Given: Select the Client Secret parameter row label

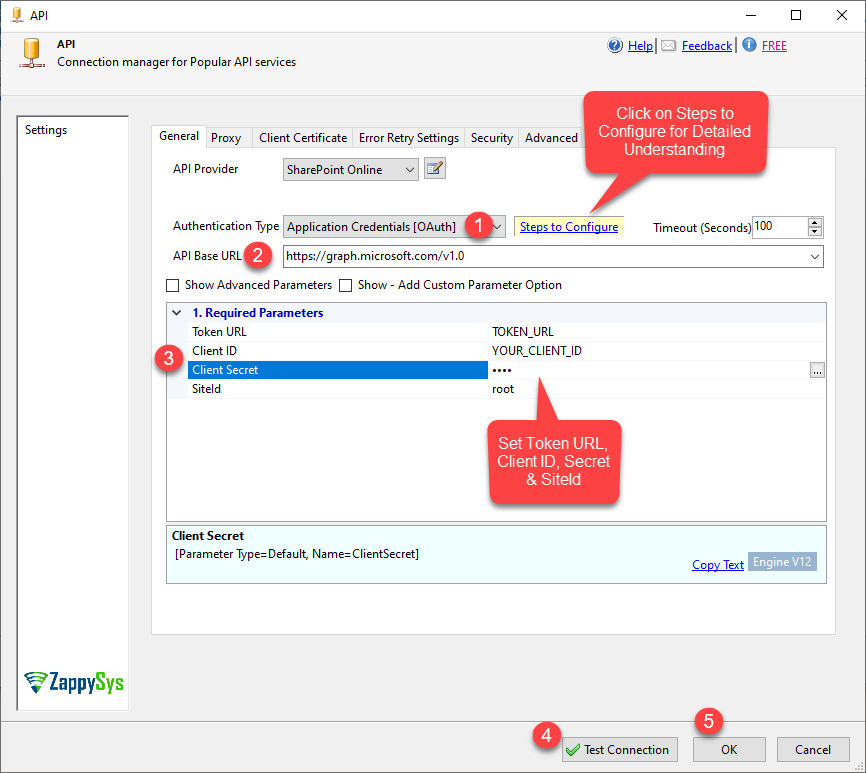Looking at the screenshot, I should (337, 370).
